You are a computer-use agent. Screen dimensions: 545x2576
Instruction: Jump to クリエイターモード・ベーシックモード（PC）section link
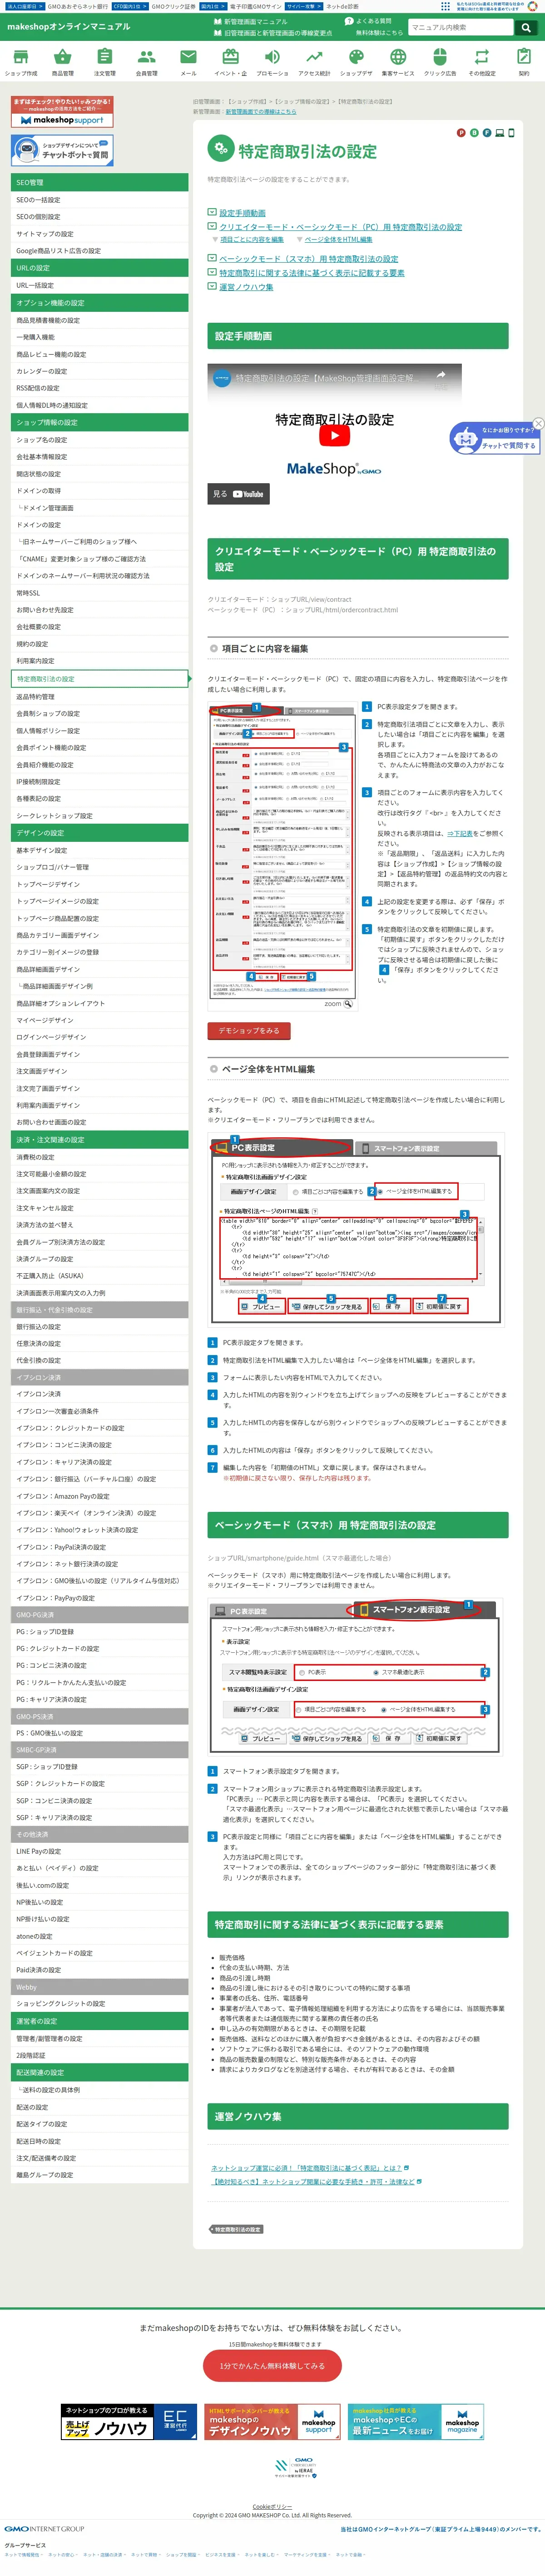(340, 227)
